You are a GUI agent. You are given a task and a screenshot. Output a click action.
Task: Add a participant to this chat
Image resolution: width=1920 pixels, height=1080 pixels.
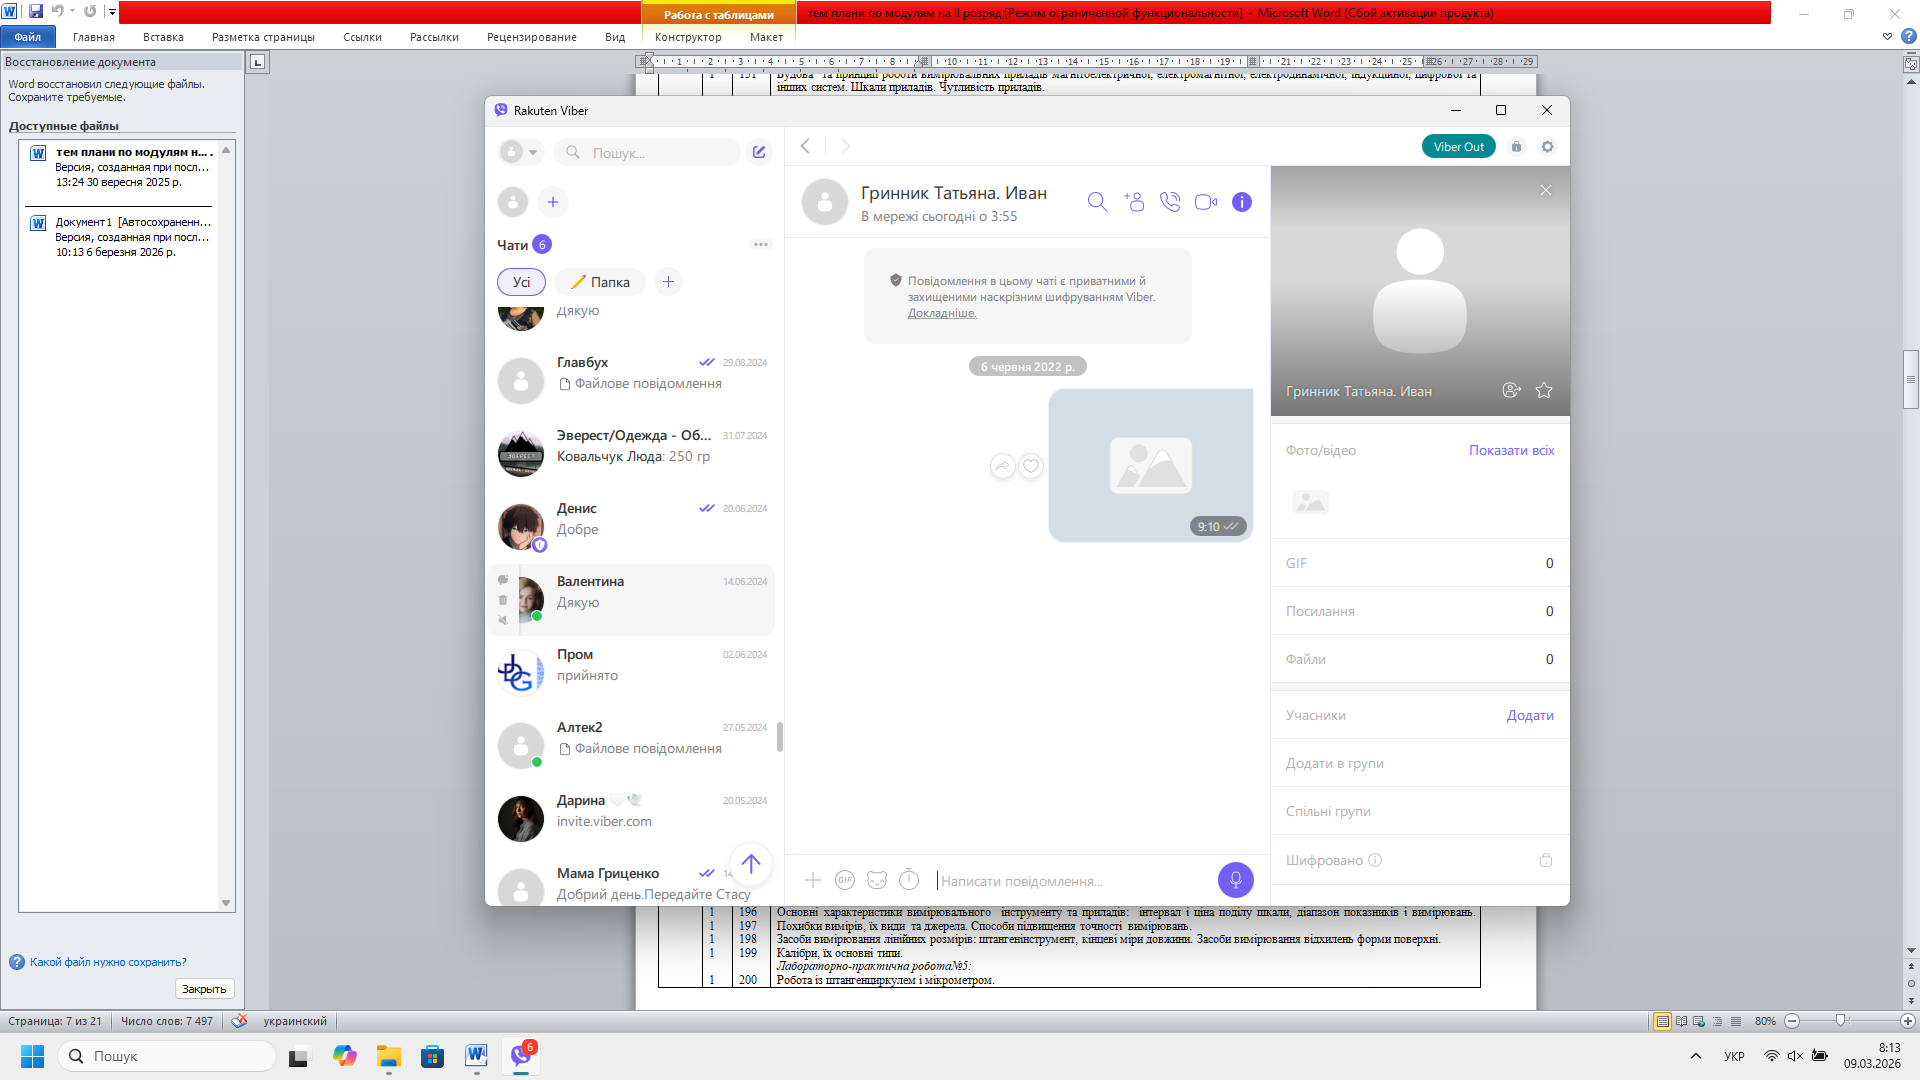click(x=1133, y=202)
